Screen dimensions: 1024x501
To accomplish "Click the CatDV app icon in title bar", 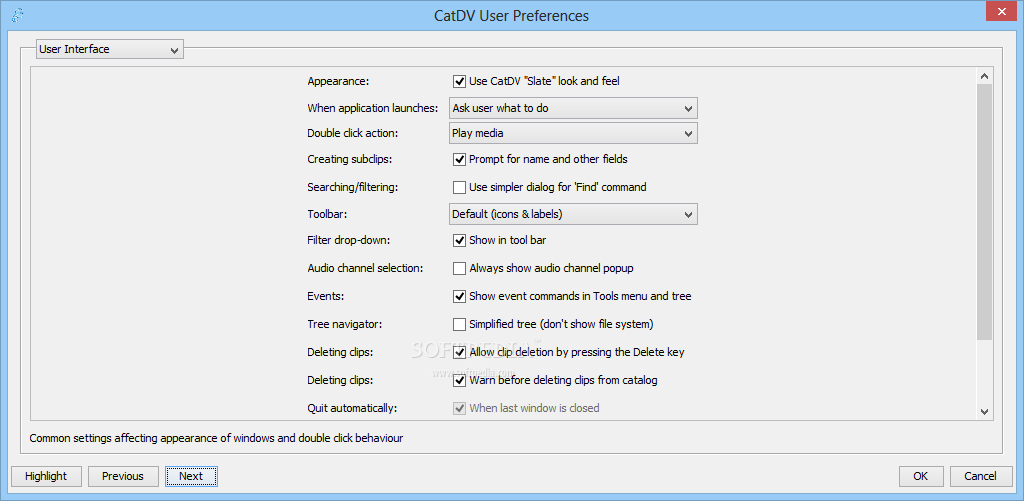I will tap(18, 15).
